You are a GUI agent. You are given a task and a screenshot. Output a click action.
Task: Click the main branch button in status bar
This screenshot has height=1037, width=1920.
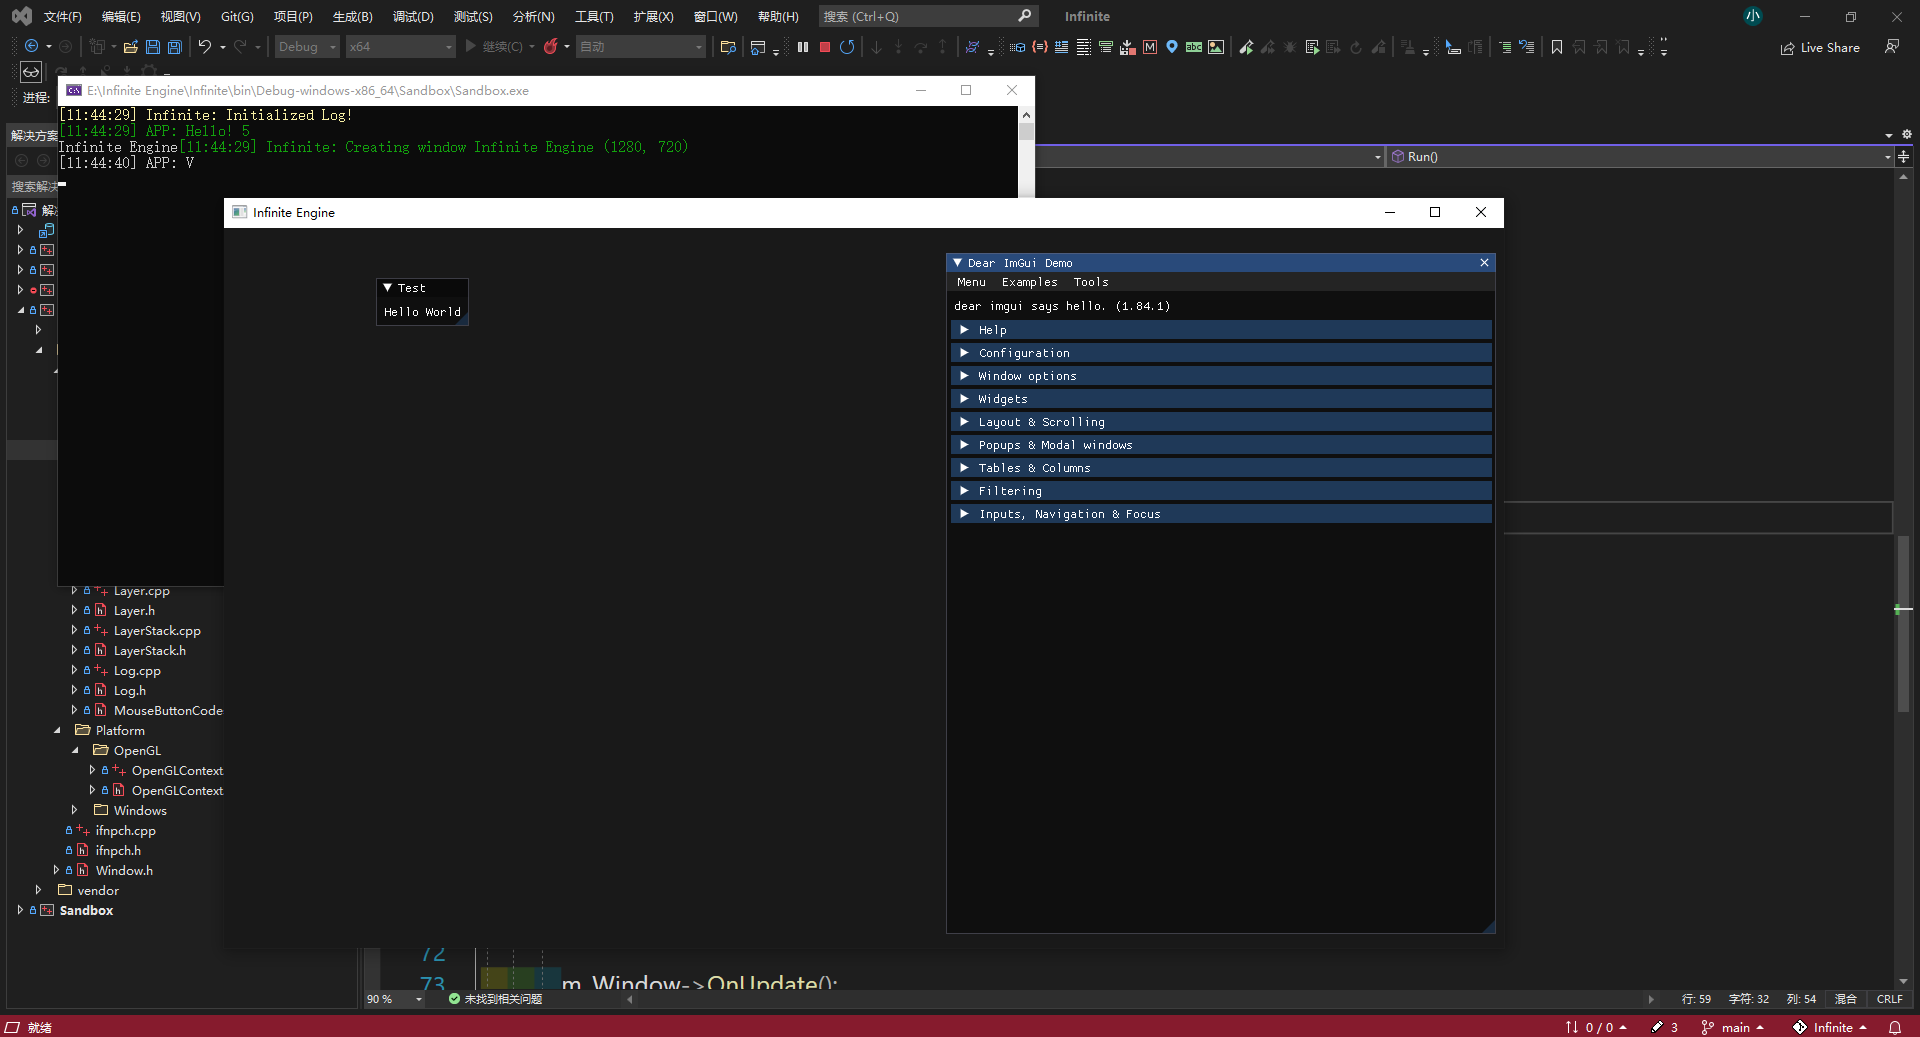(x=1733, y=1027)
